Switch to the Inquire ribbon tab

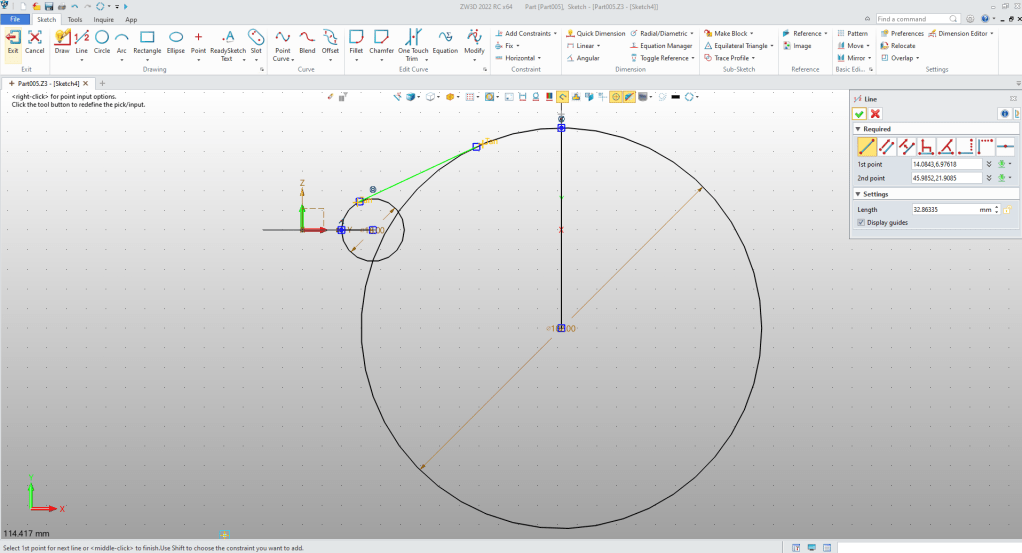coord(103,19)
